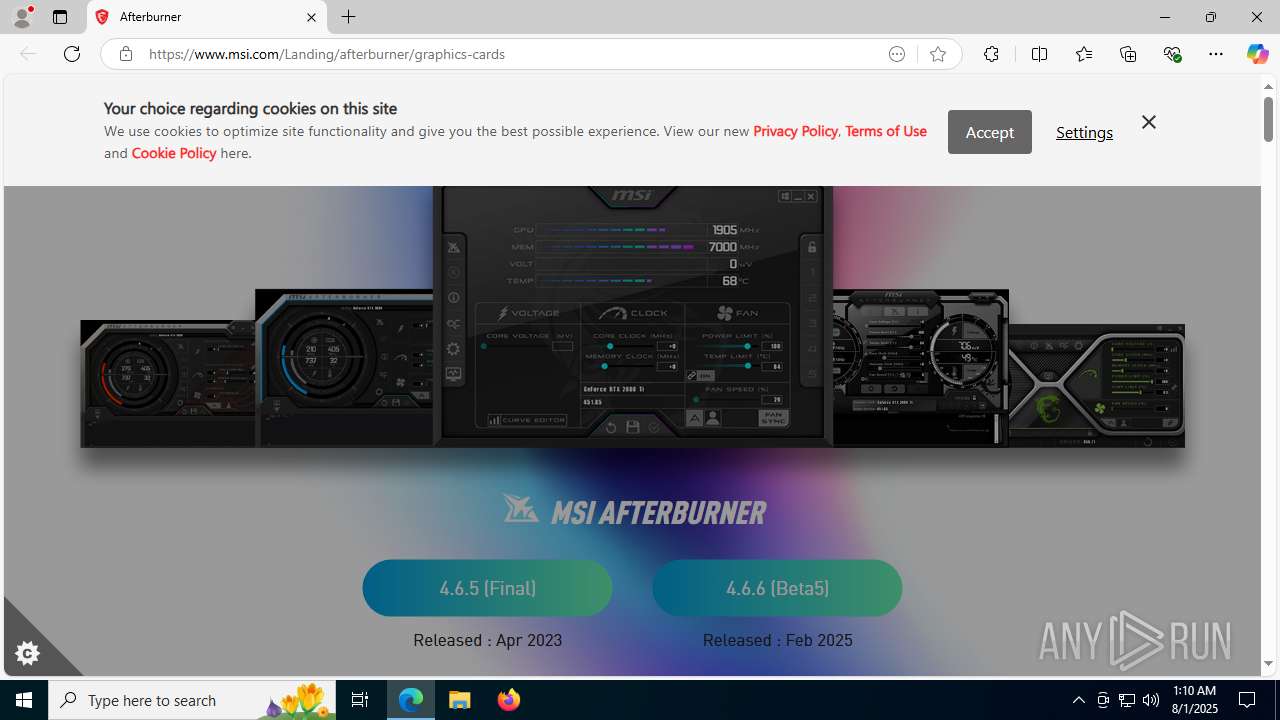
Task: Open the Copilot sidebar
Action: click(1257, 54)
